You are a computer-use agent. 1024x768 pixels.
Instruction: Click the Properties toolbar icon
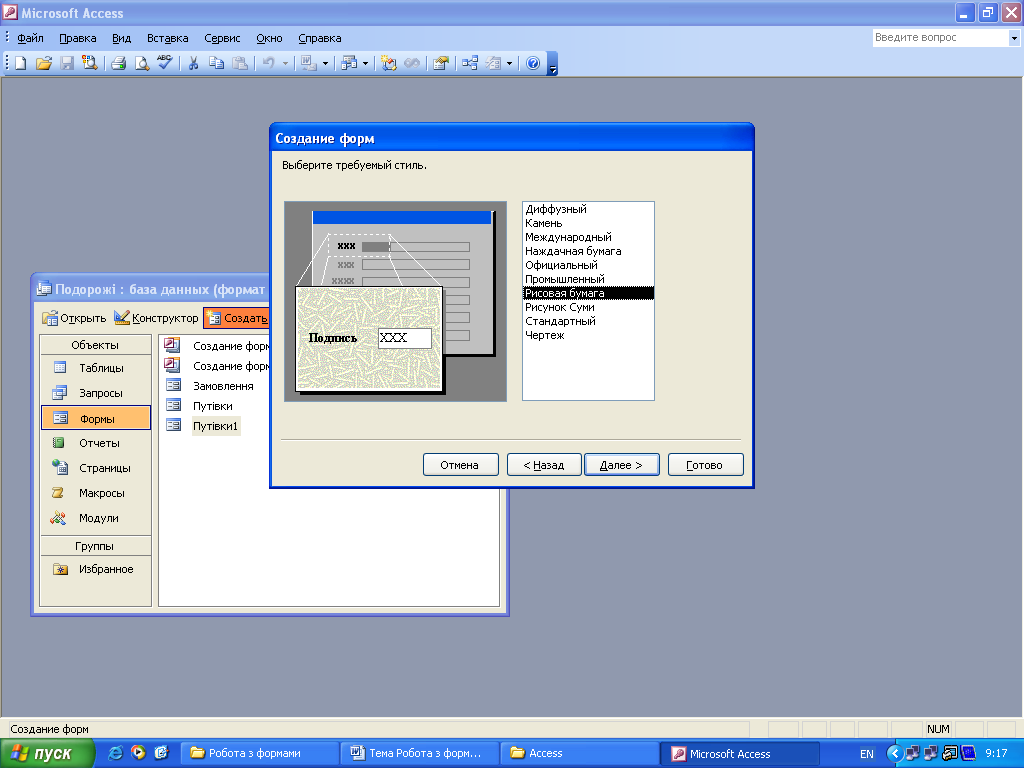(441, 63)
